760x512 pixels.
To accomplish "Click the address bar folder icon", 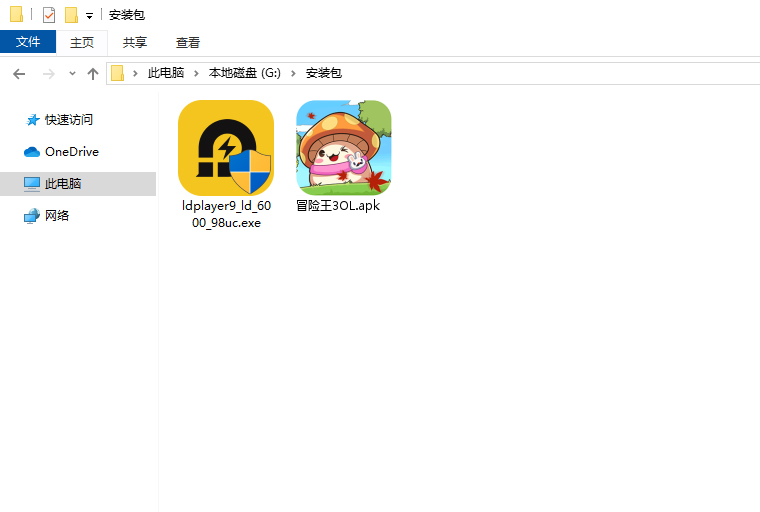I will [118, 73].
